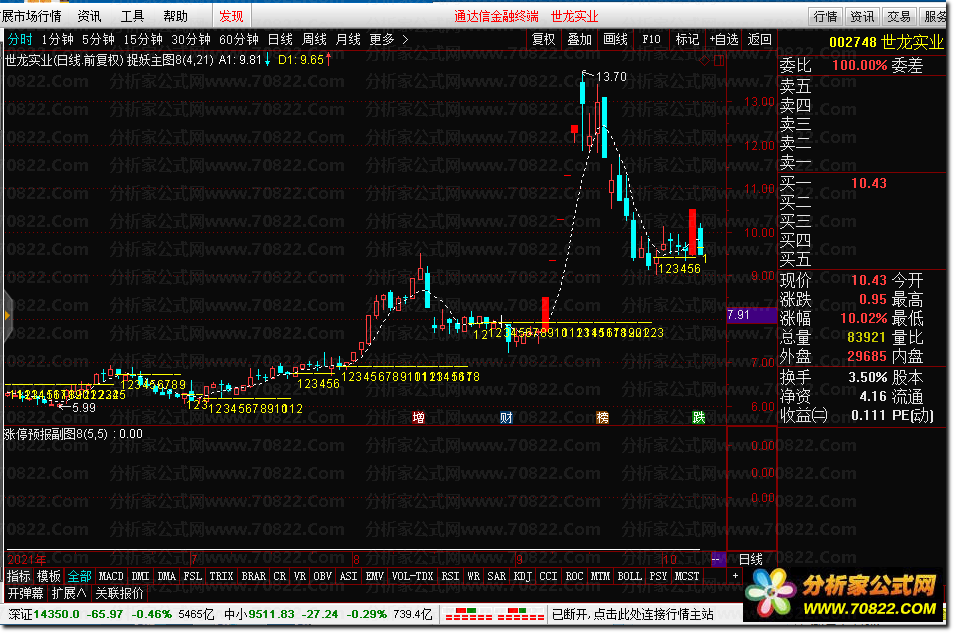Viewport: 955px width, 633px height.
Task: Switch to 月线 monthly chart
Action: point(348,40)
